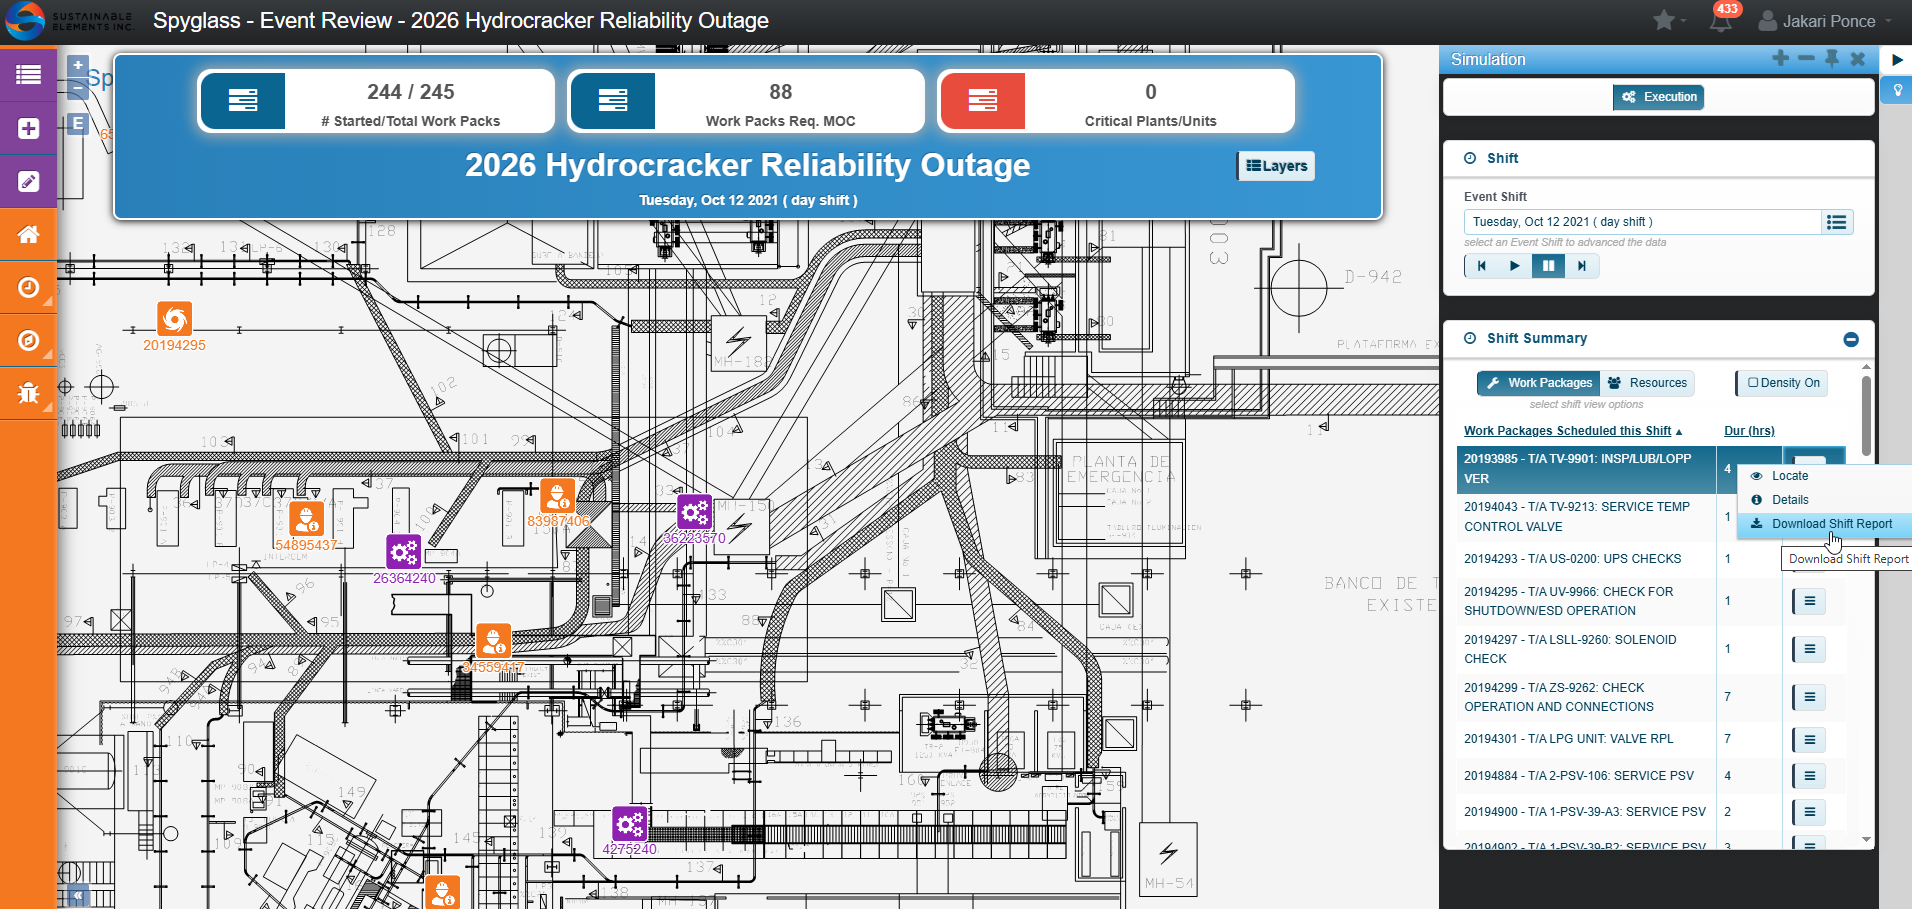Choose Details from context menu
Image resolution: width=1912 pixels, height=909 pixels.
[x=1824, y=500]
